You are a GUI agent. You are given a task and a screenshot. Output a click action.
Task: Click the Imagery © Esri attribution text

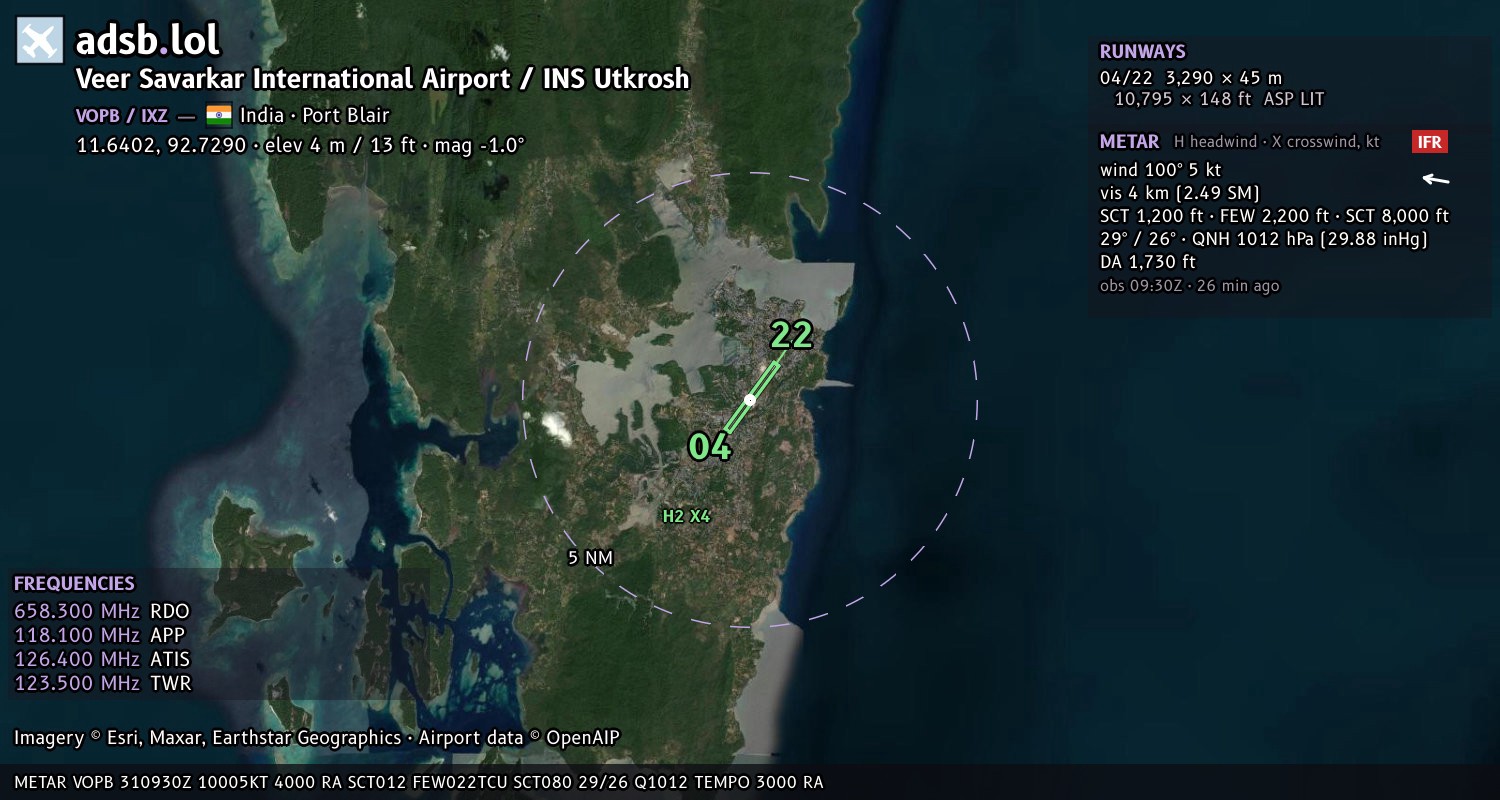[317, 738]
